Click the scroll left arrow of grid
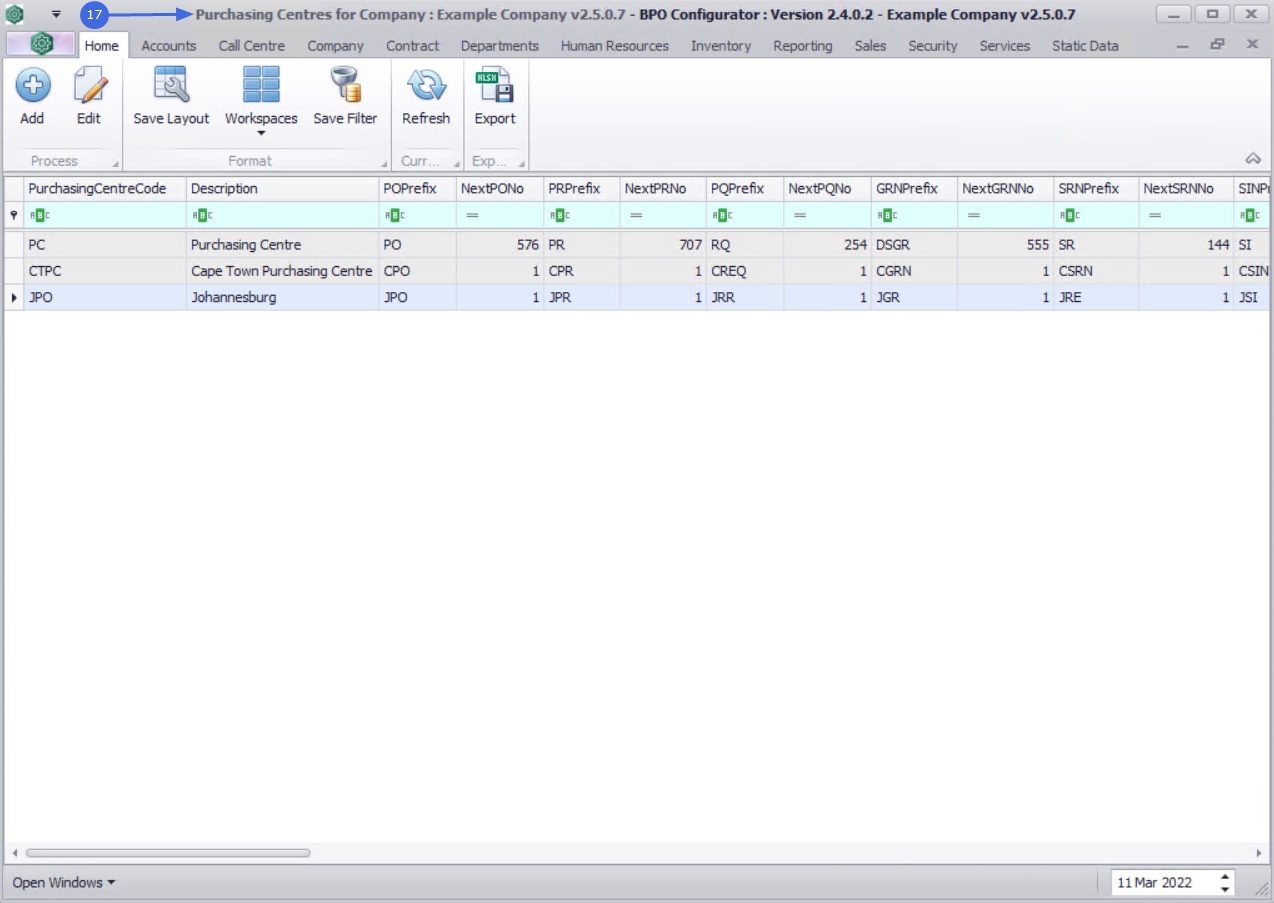This screenshot has height=903, width=1274. (x=14, y=853)
